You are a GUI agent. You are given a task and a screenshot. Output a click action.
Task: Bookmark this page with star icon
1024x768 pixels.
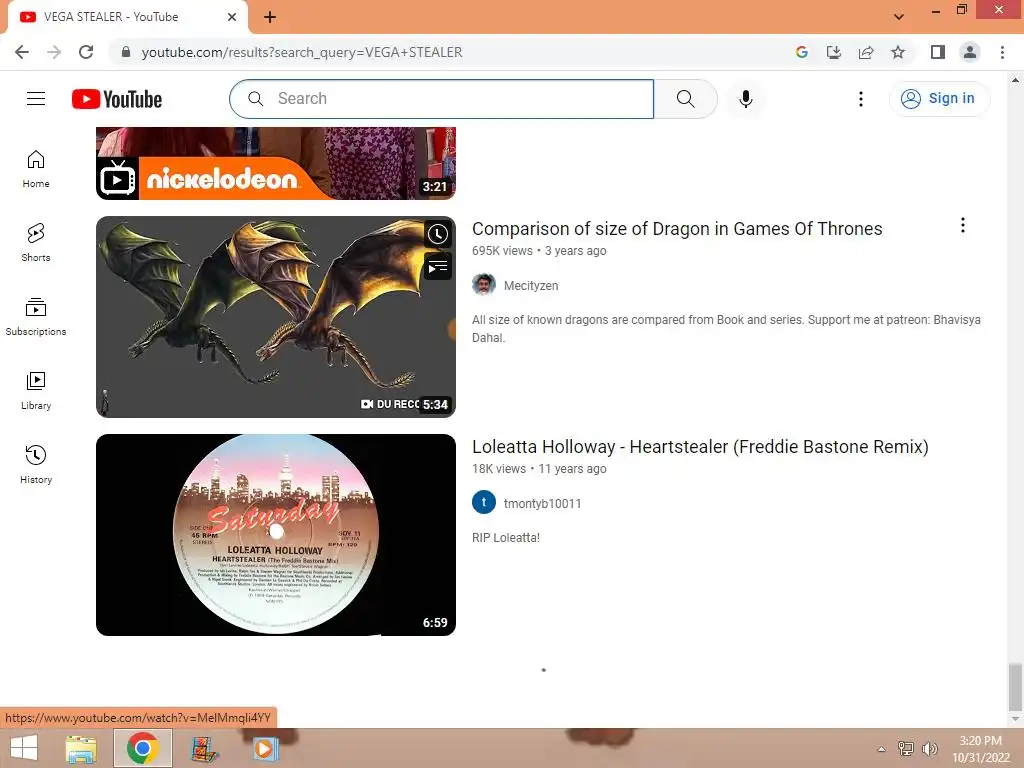pos(898,52)
